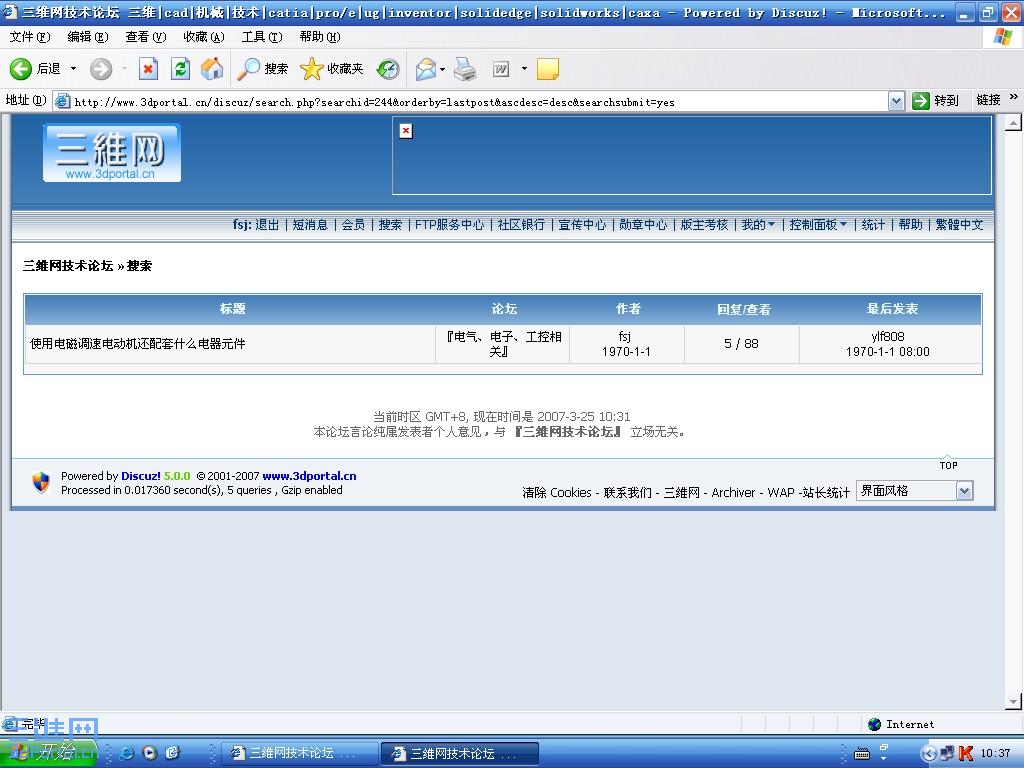This screenshot has width=1024, height=768.
Task: Click the media player quick launch icon
Action: (x=150, y=753)
